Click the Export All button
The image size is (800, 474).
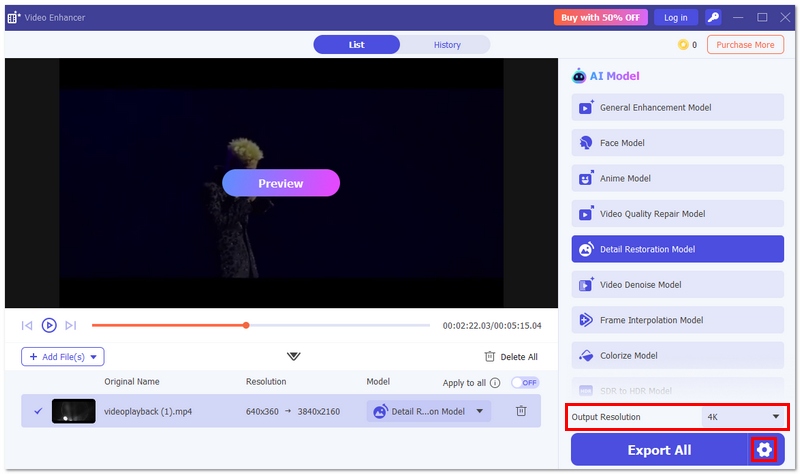[659, 450]
